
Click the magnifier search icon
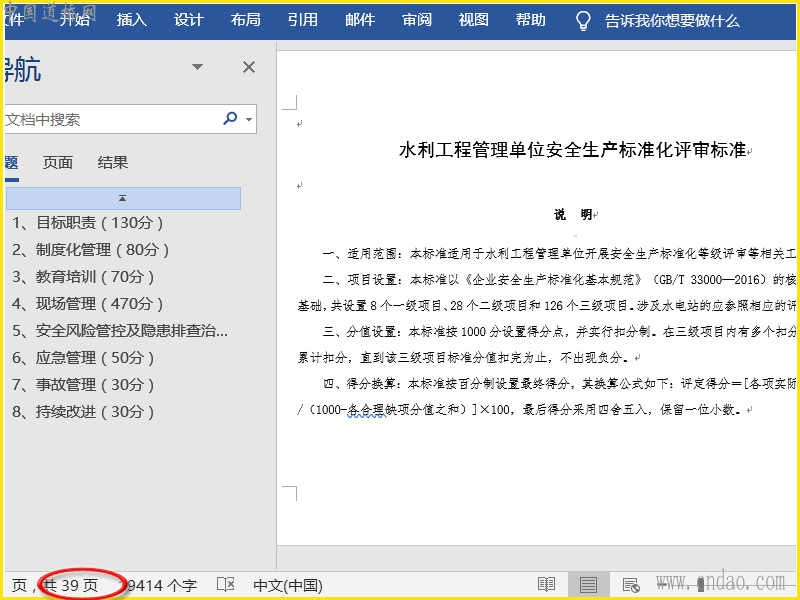coord(231,119)
